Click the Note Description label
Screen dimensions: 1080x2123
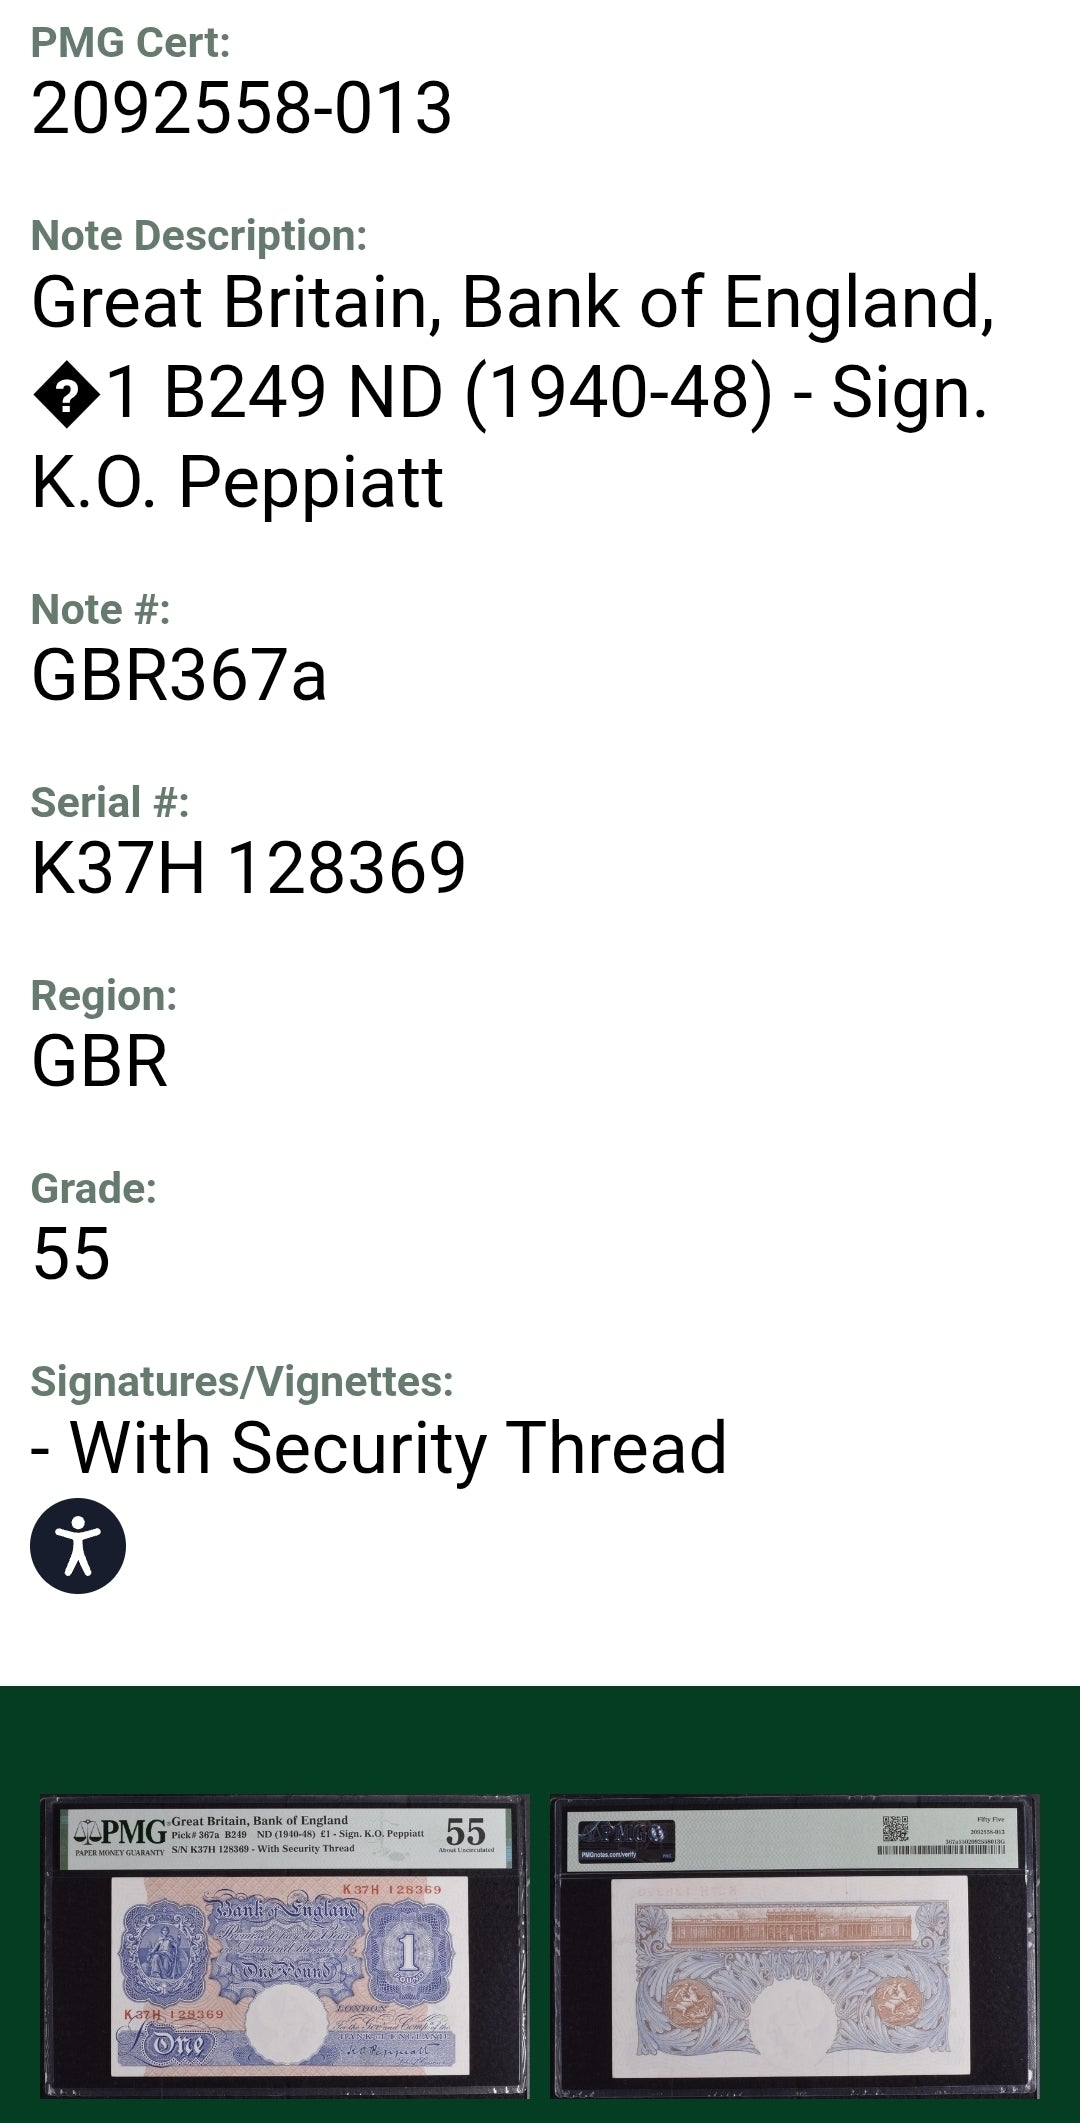pos(199,236)
